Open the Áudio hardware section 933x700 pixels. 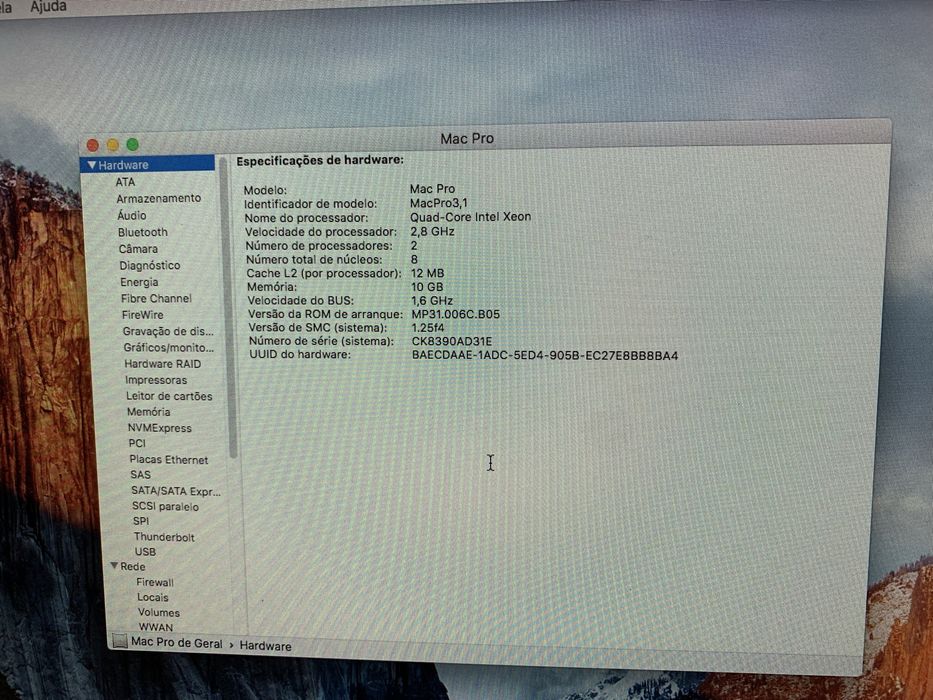click(132, 215)
